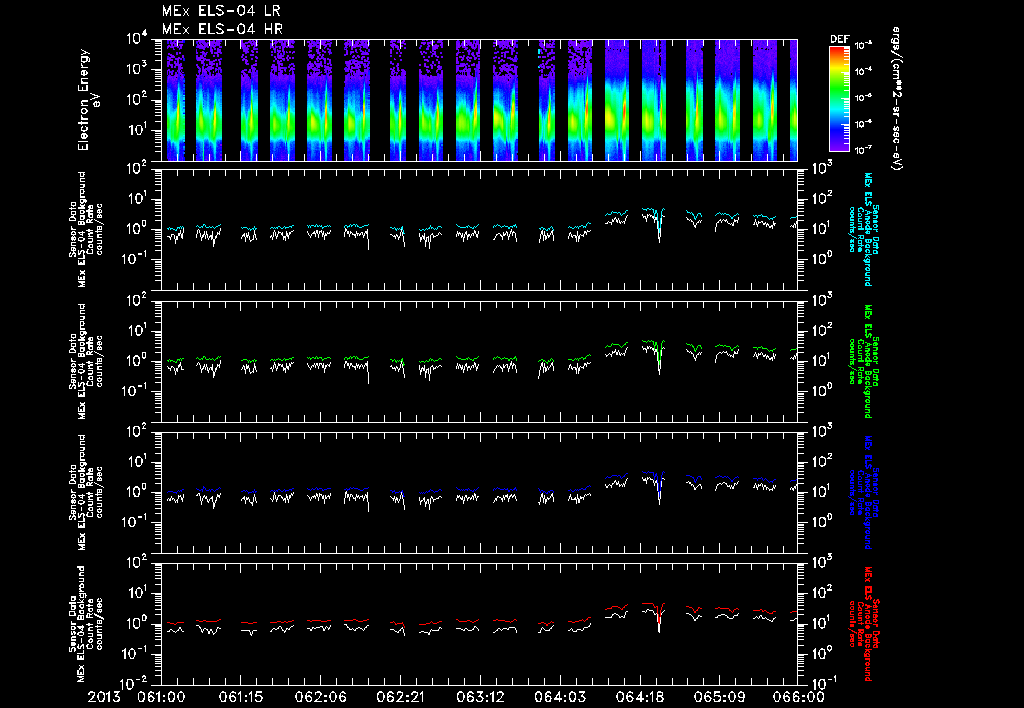Click the 062:06 time axis label

tap(320, 697)
